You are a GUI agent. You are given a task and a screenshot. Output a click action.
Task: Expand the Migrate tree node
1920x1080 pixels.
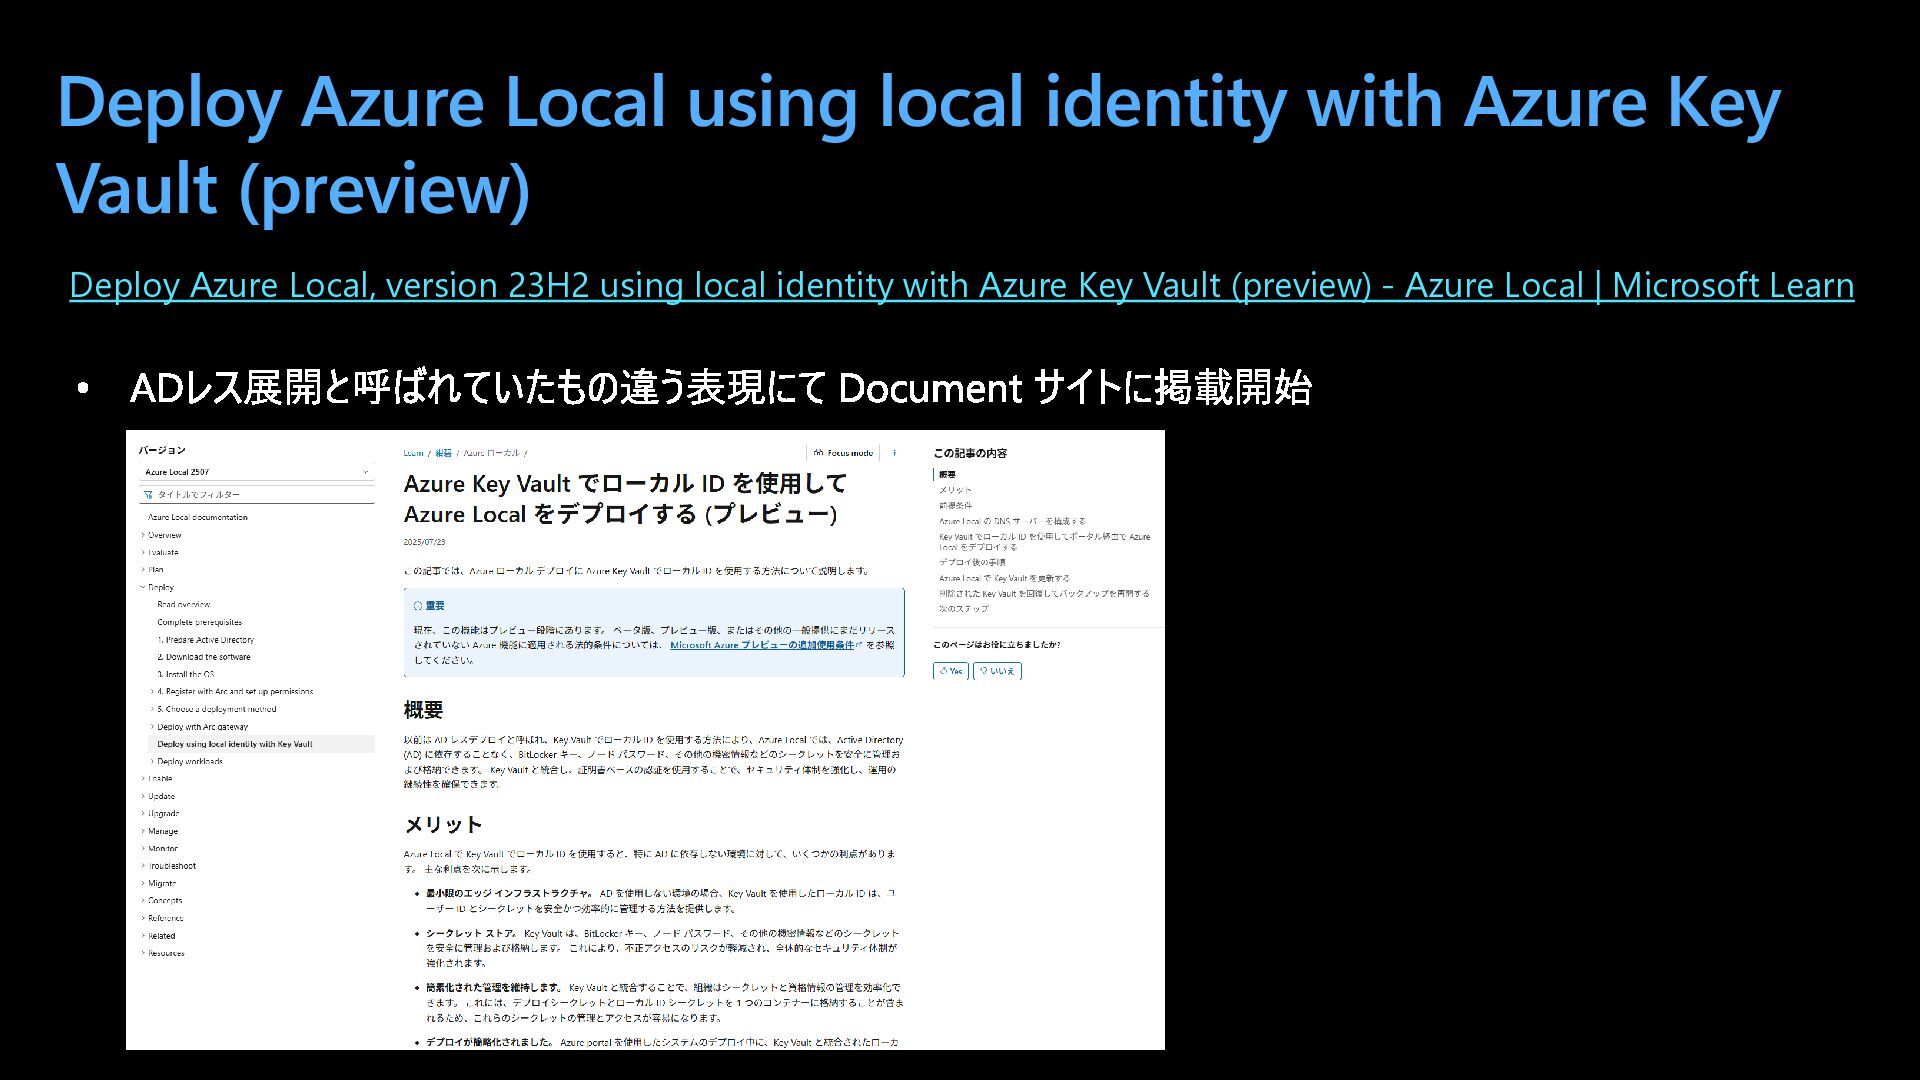(159, 883)
